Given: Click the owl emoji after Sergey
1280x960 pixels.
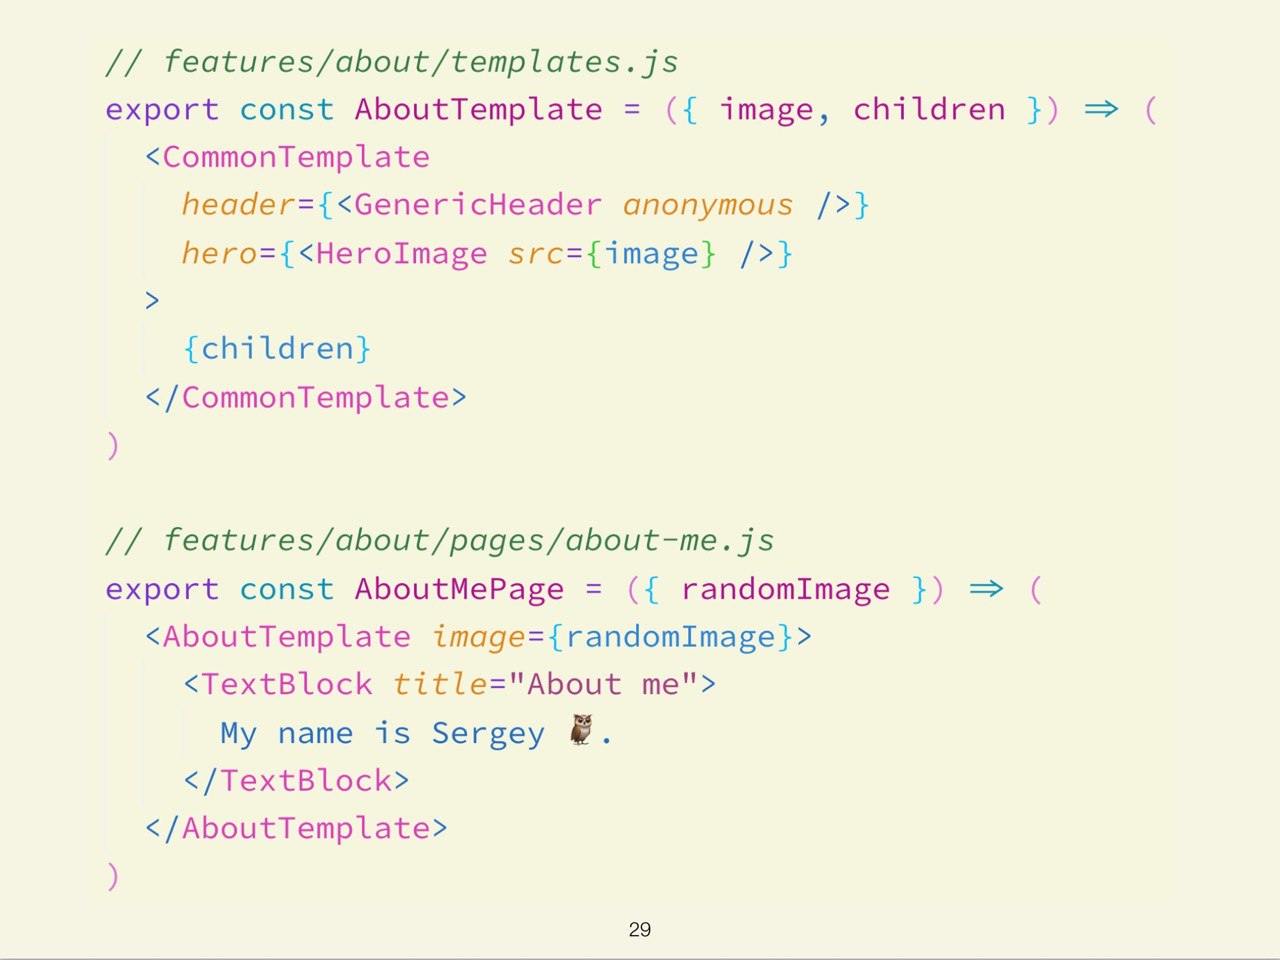Looking at the screenshot, I should tap(581, 730).
